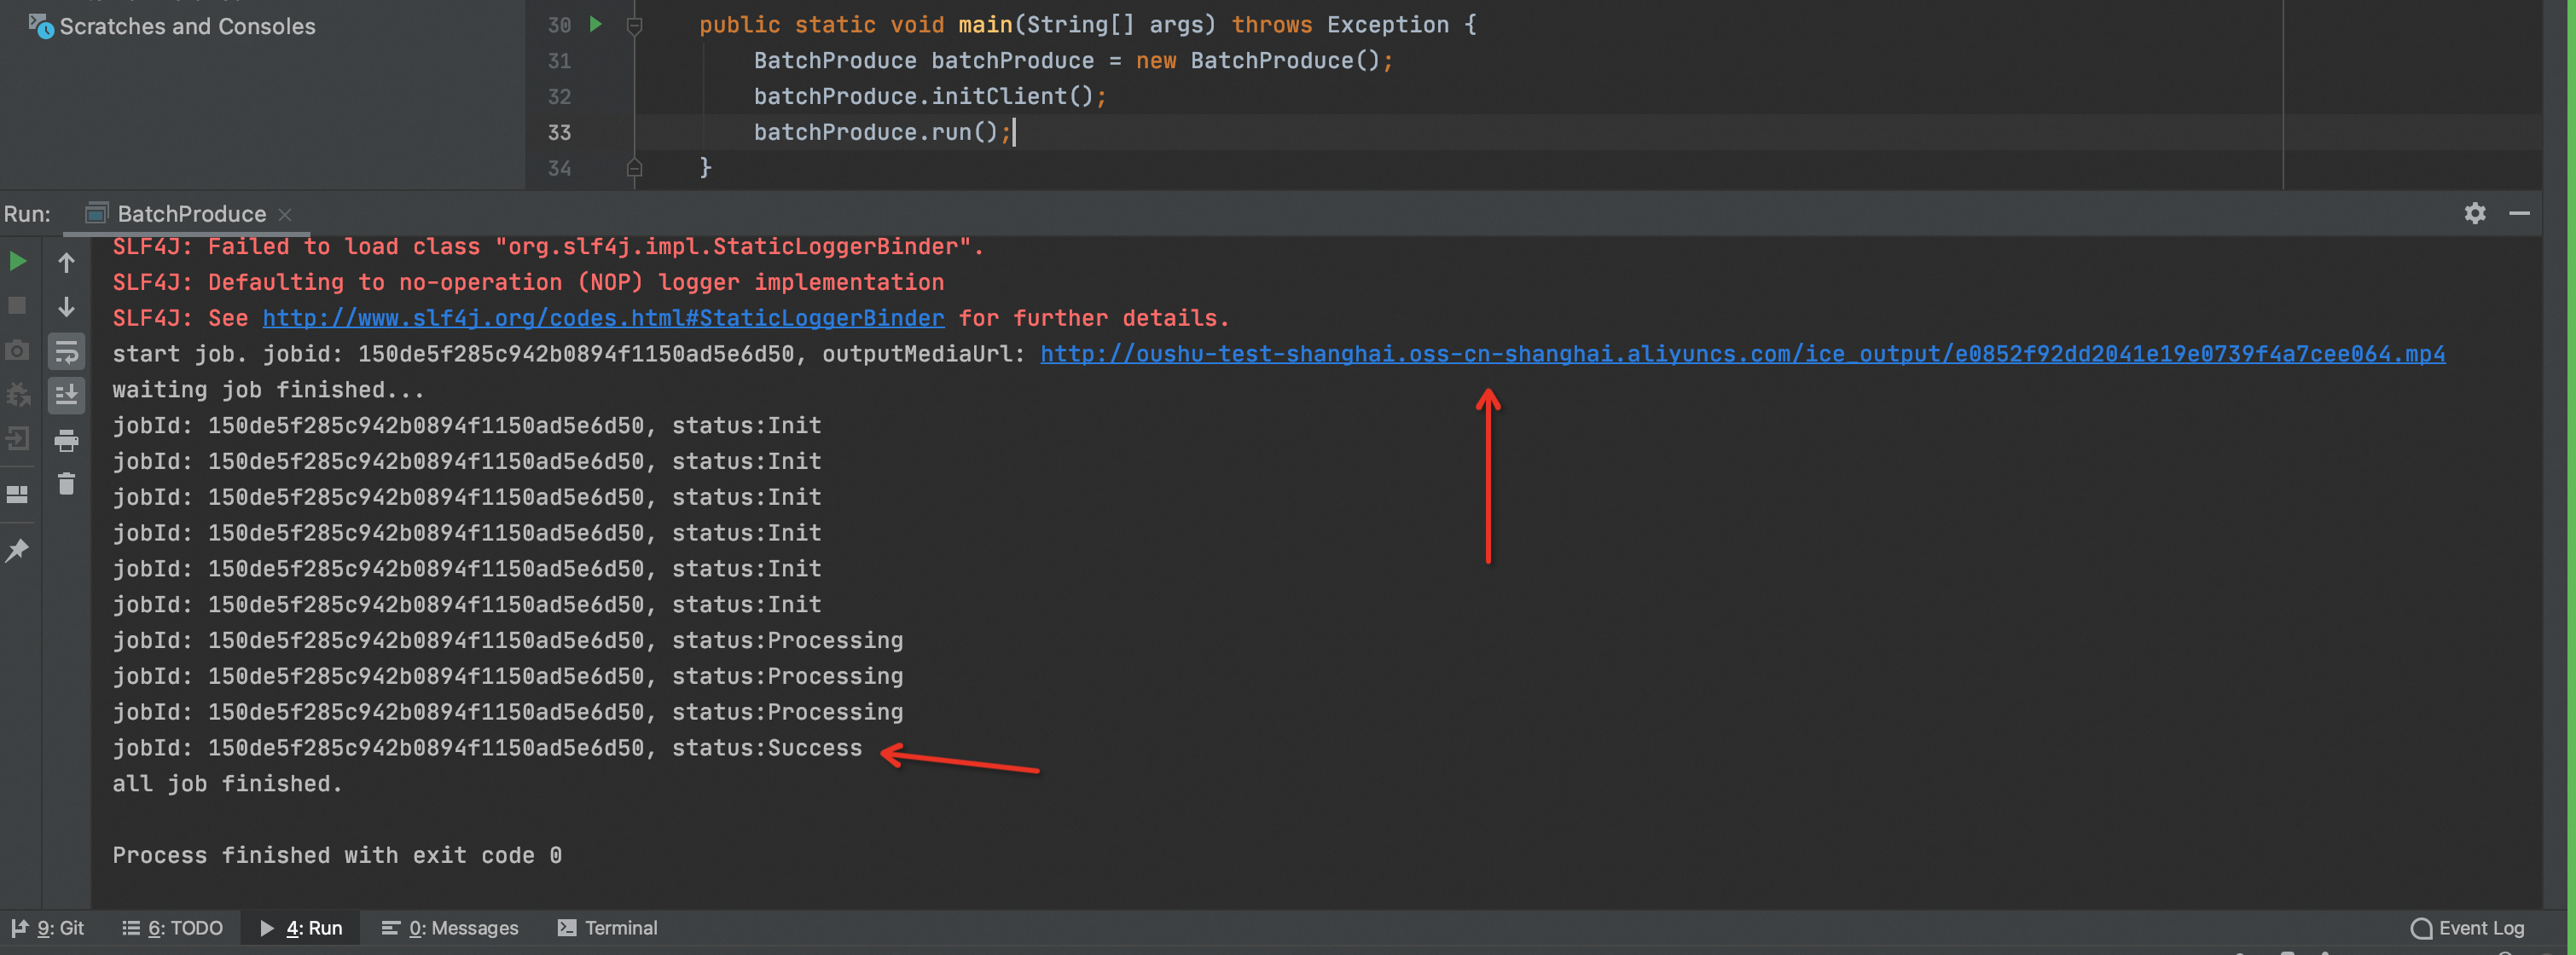Image resolution: width=2576 pixels, height=955 pixels.
Task: Open the Terminal tool window tab
Action: [x=607, y=927]
